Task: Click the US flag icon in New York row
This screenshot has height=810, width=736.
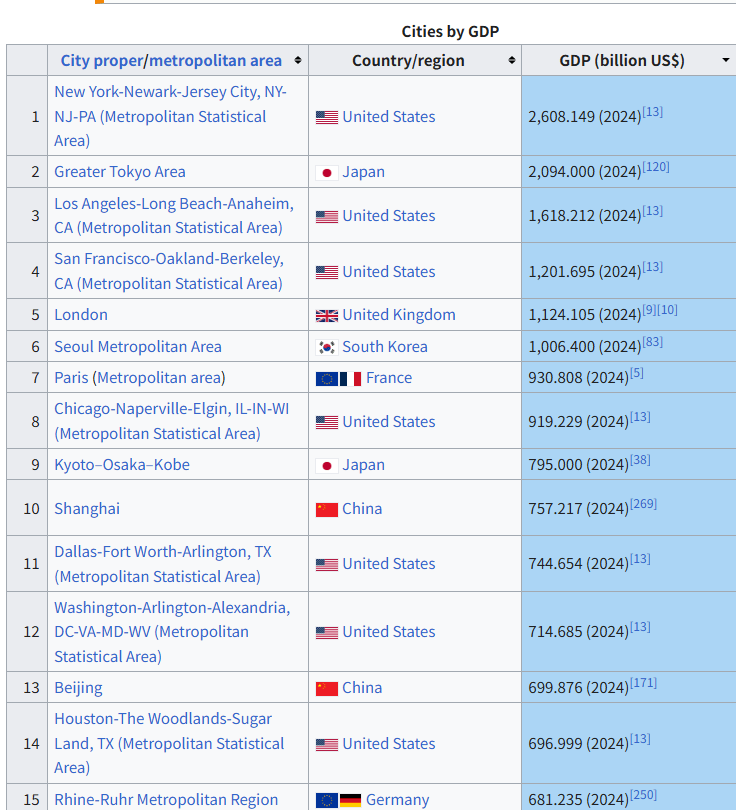Action: coord(326,117)
